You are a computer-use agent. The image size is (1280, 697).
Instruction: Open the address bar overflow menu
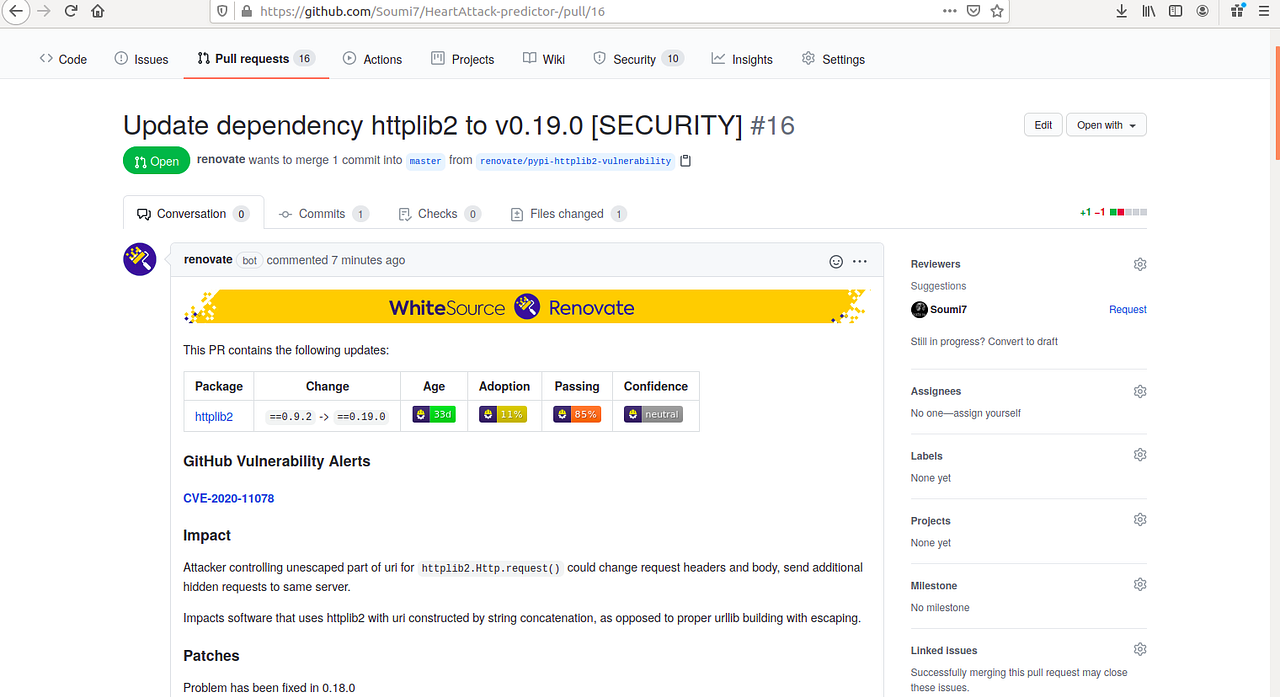pos(948,11)
